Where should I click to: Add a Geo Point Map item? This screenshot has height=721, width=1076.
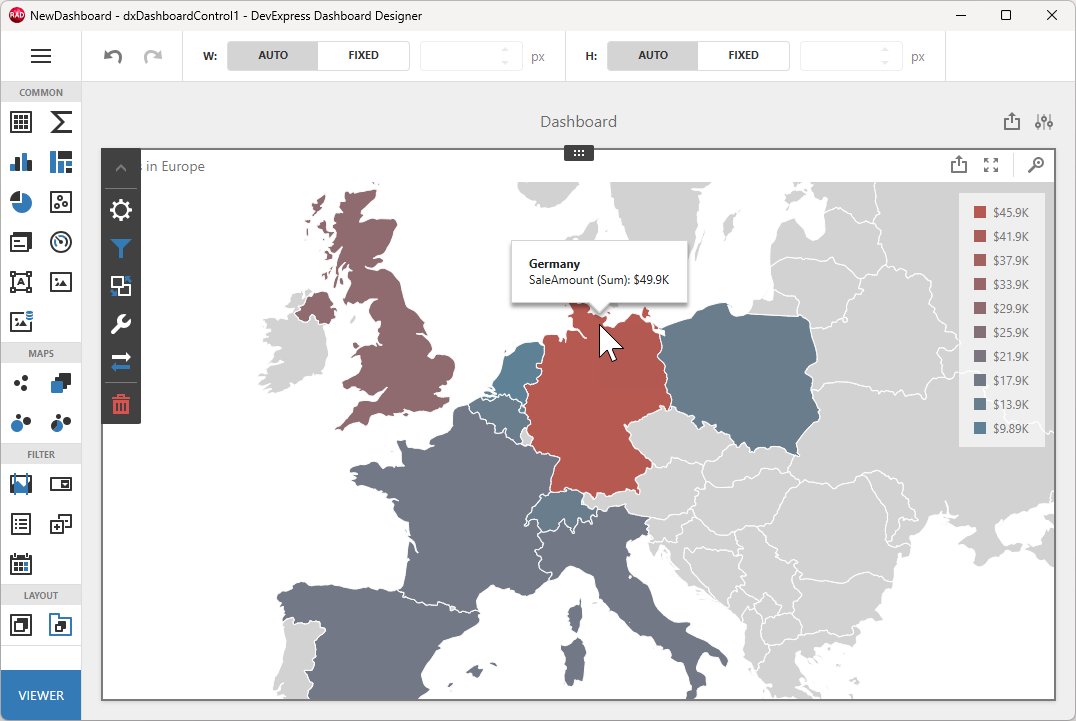pos(21,383)
